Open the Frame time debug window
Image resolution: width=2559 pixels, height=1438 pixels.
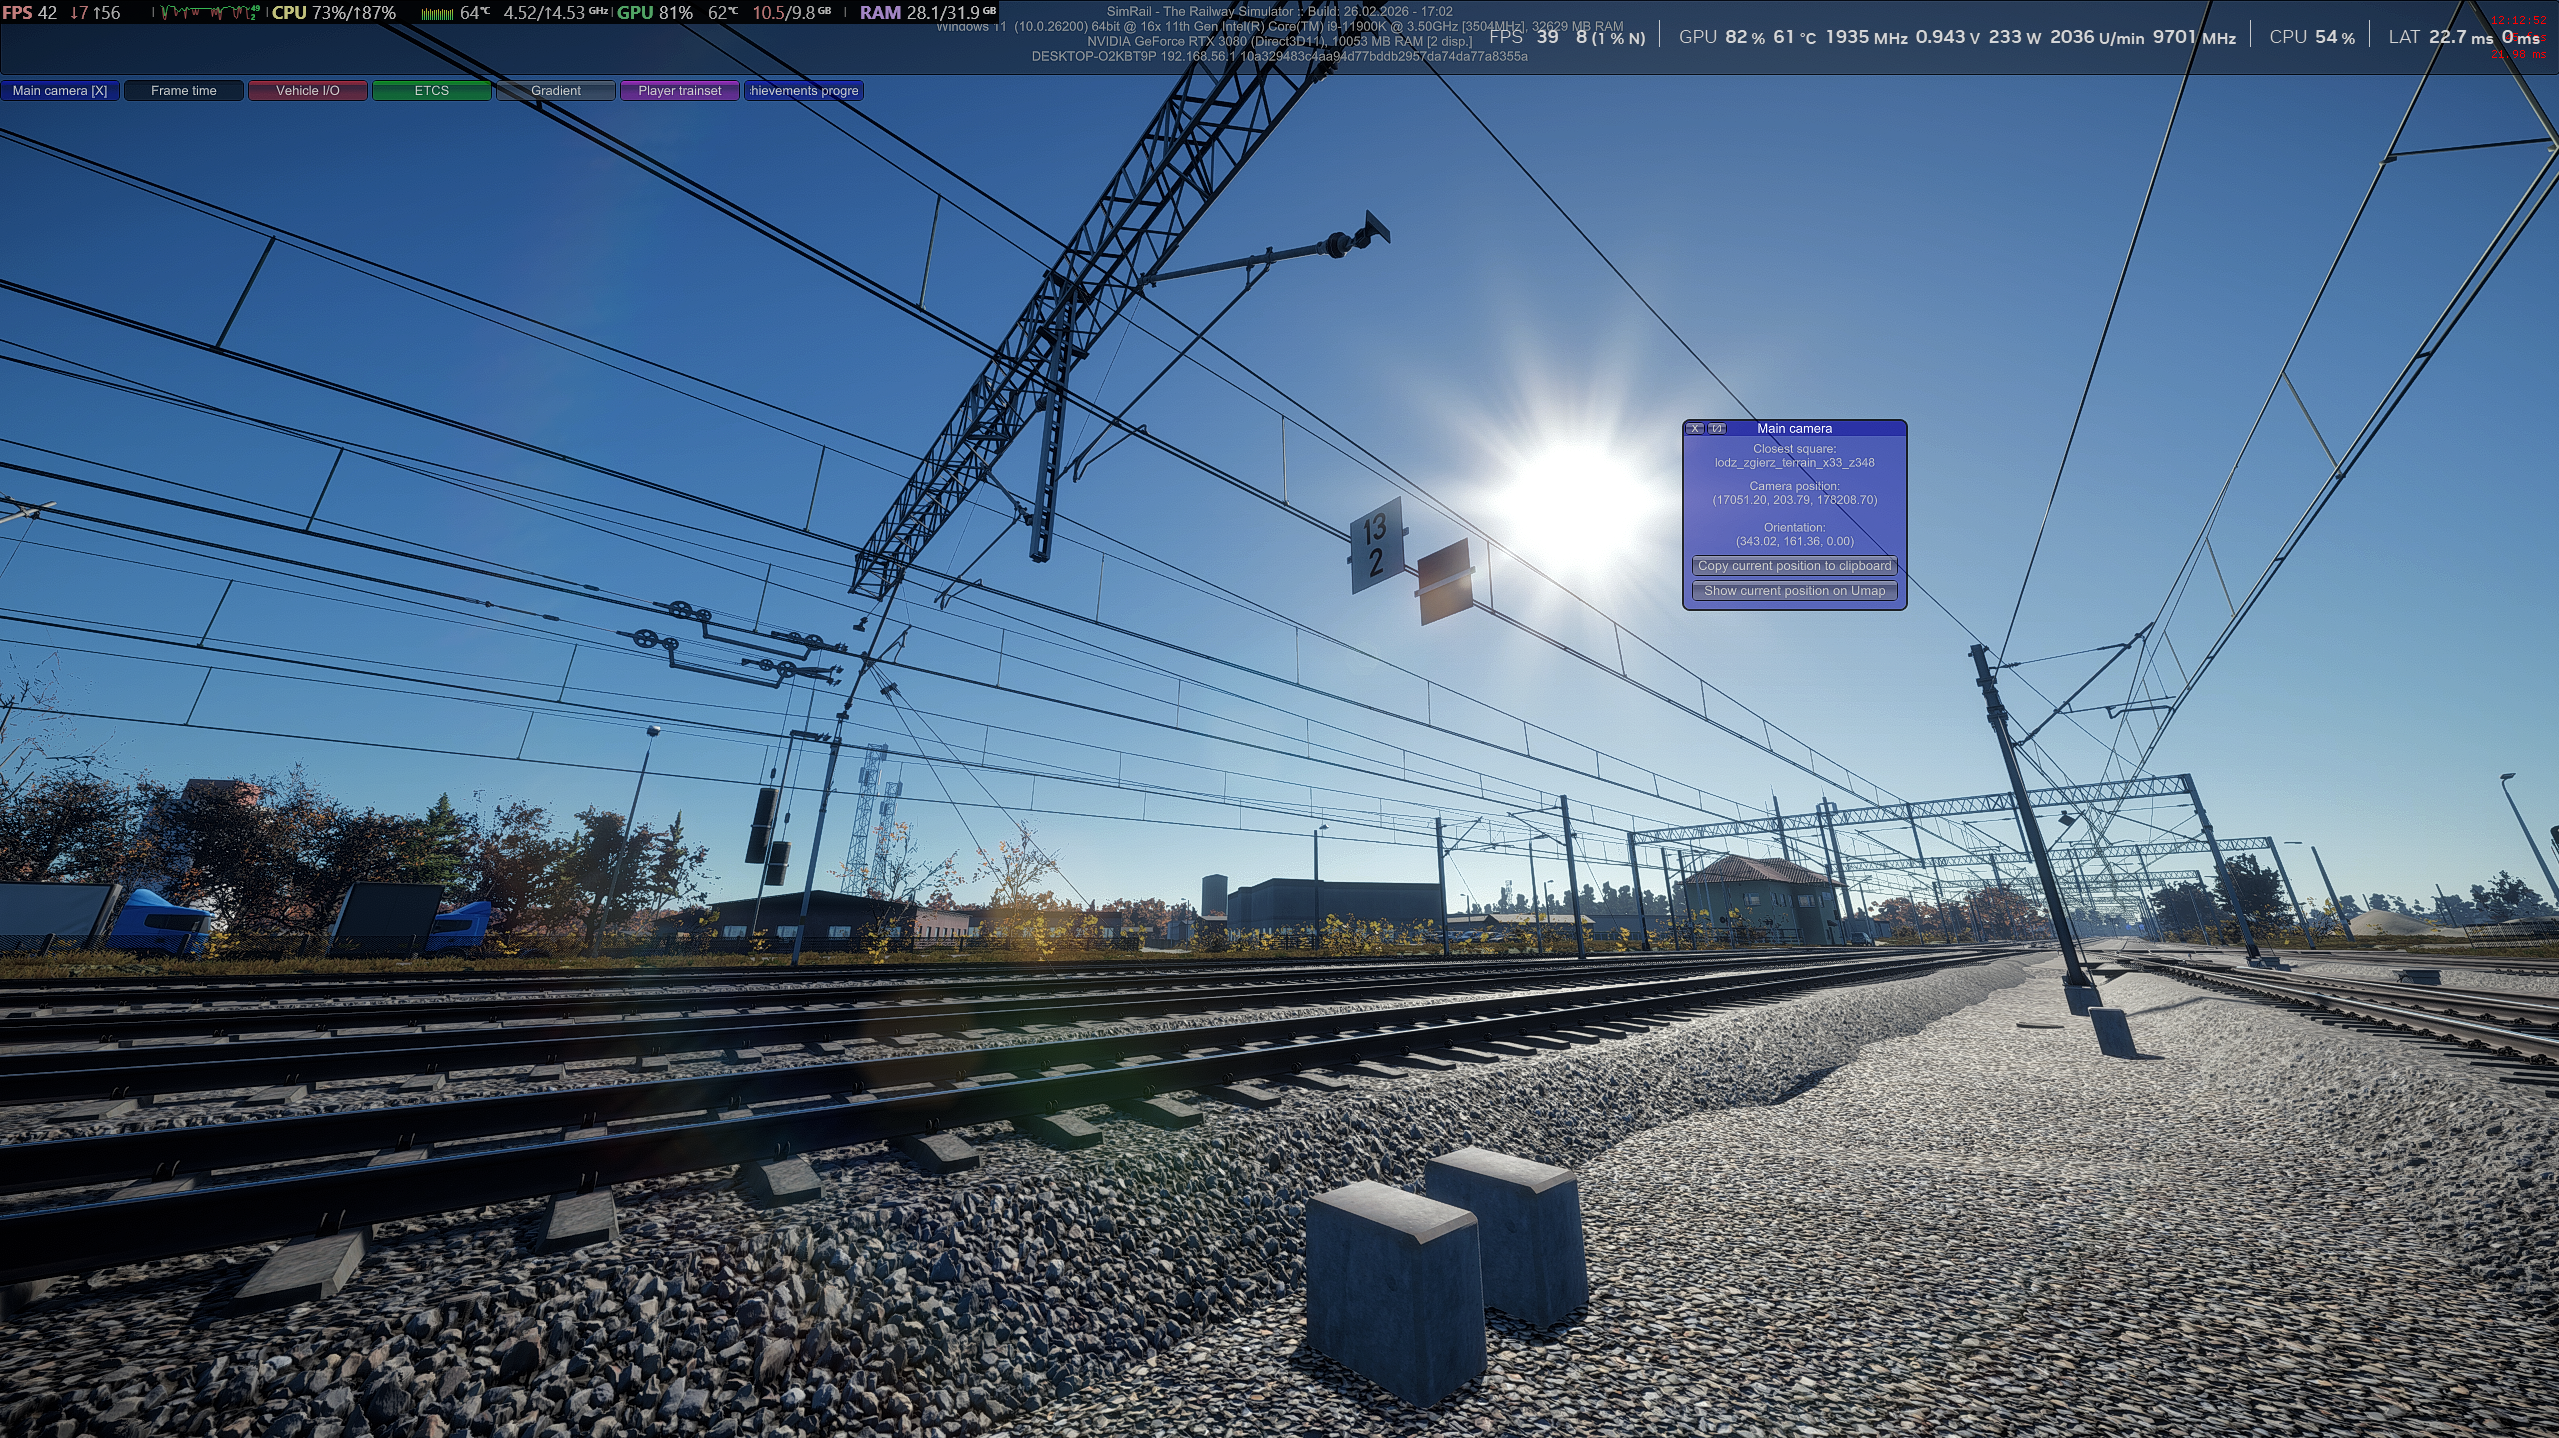point(183,91)
